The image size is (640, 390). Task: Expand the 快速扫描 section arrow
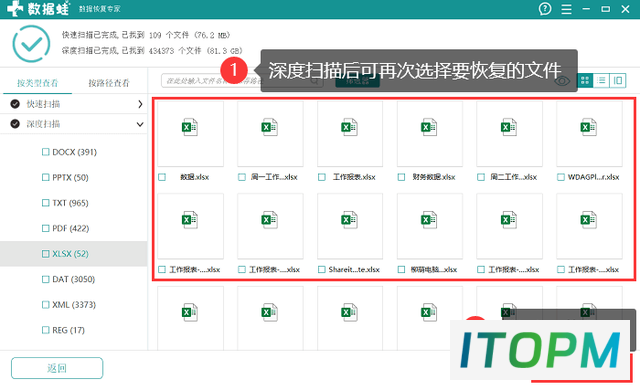(140, 104)
